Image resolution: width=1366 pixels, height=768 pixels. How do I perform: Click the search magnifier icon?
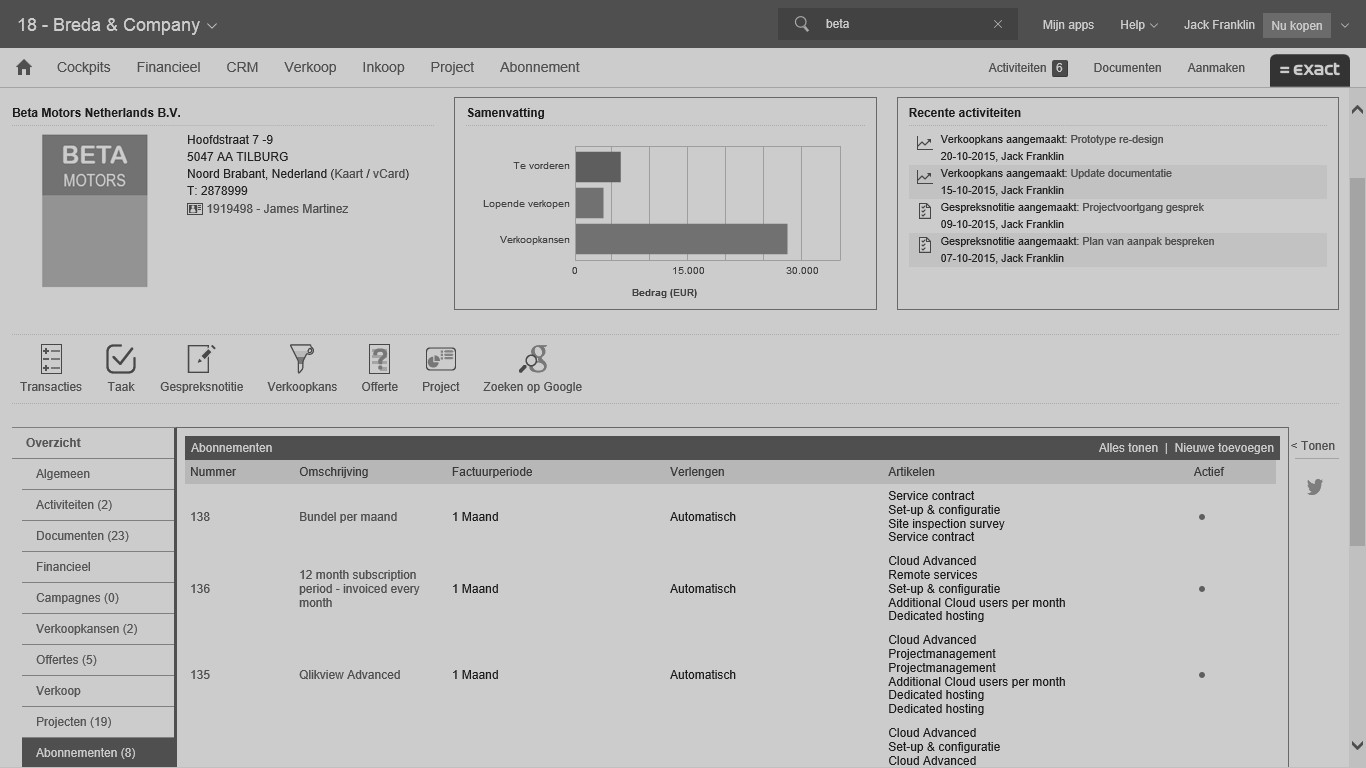pyautogui.click(x=801, y=24)
